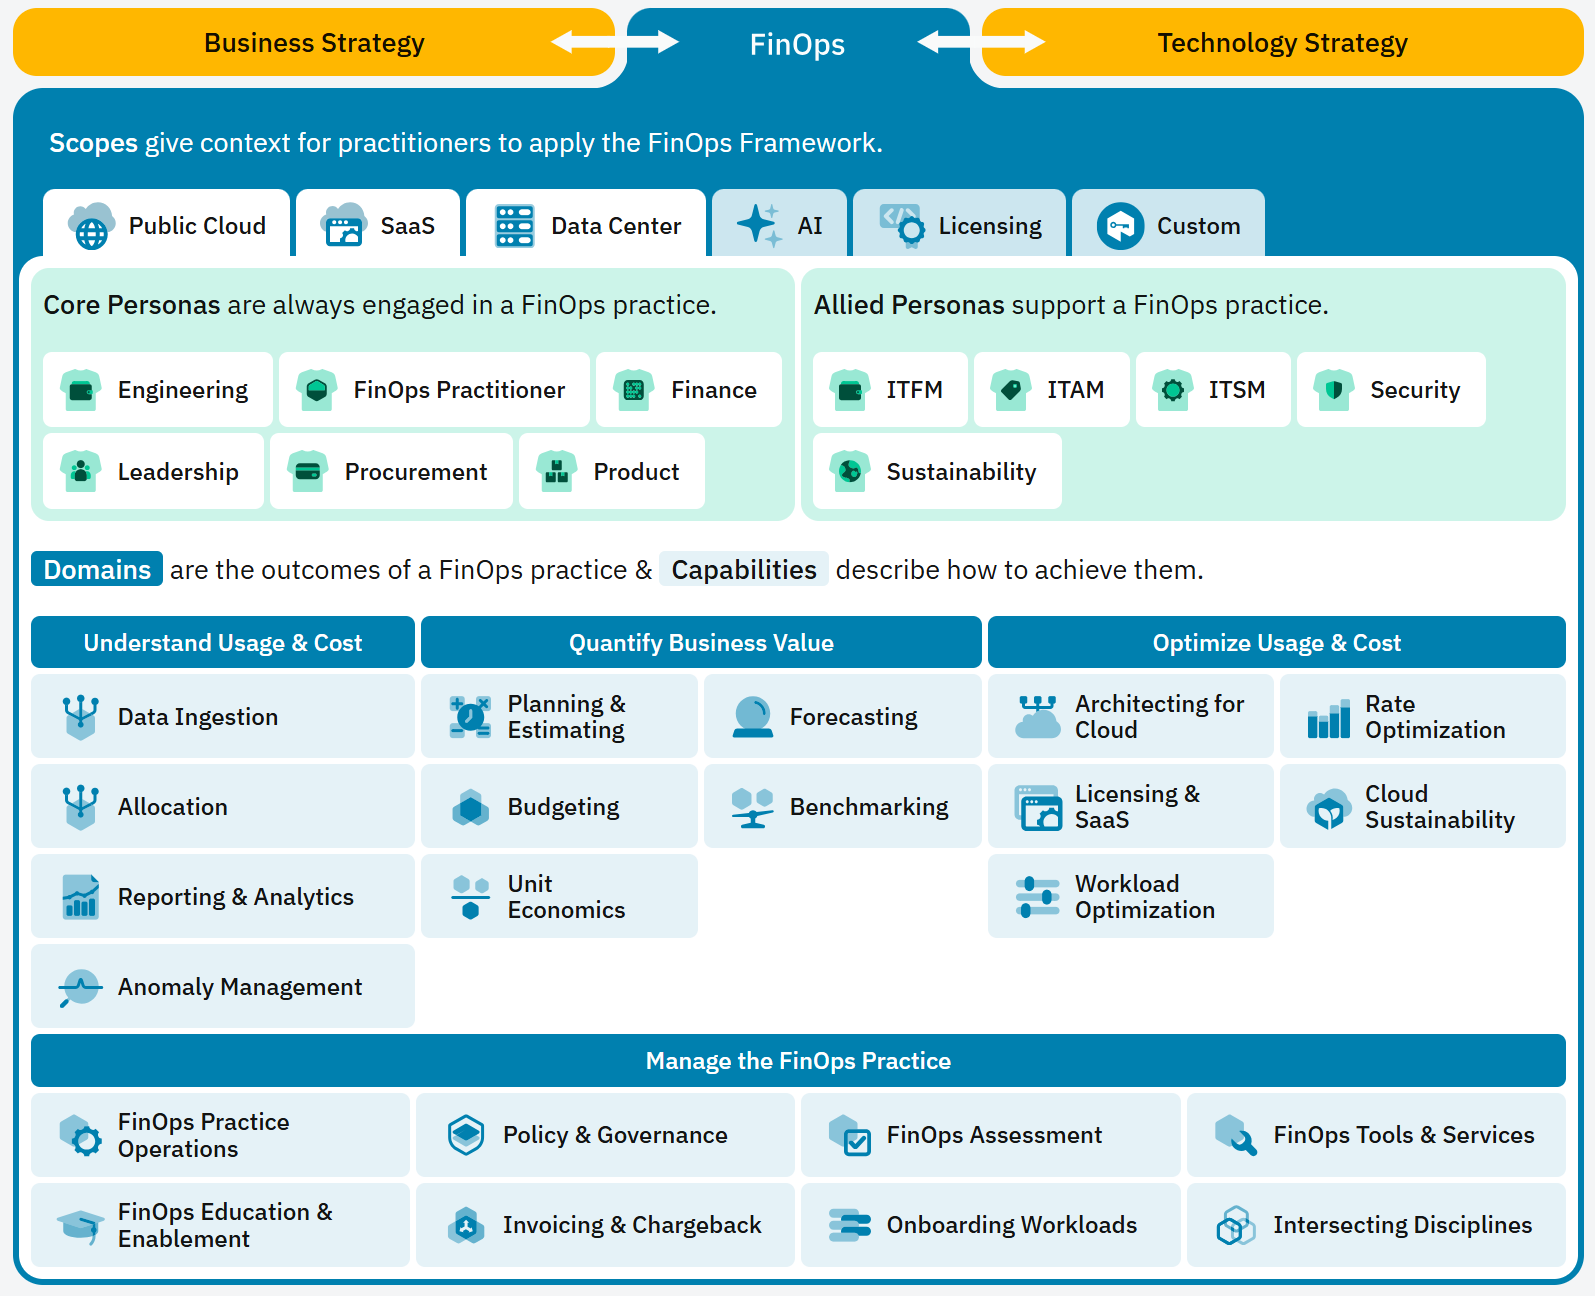This screenshot has height=1296, width=1595.
Task: Click the Manage the FinOps Practice header
Action: pos(798,1061)
